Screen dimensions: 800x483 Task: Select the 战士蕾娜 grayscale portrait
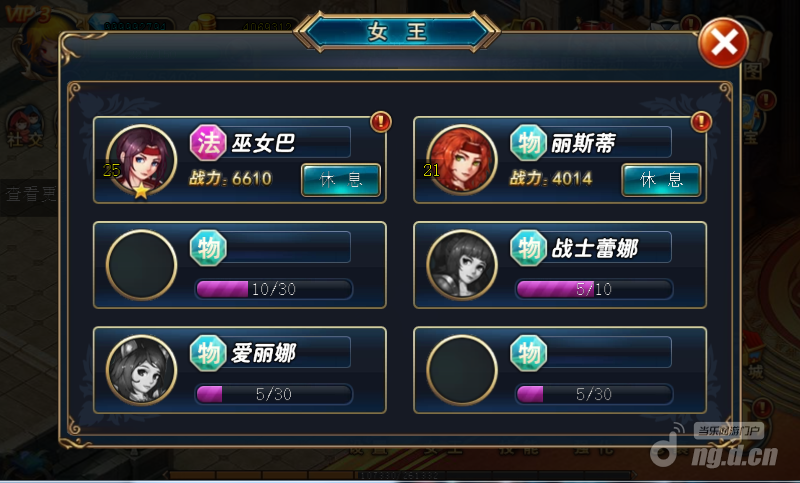point(462,265)
